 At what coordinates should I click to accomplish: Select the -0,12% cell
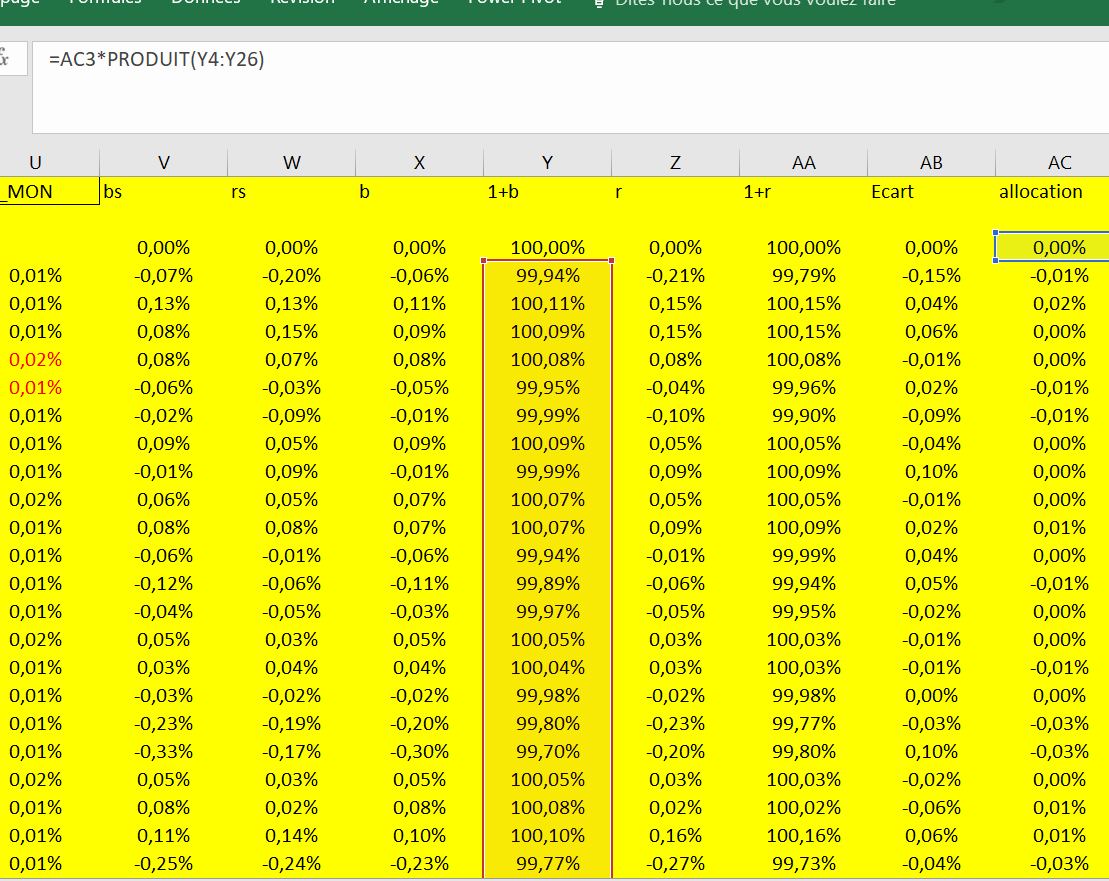click(163, 583)
